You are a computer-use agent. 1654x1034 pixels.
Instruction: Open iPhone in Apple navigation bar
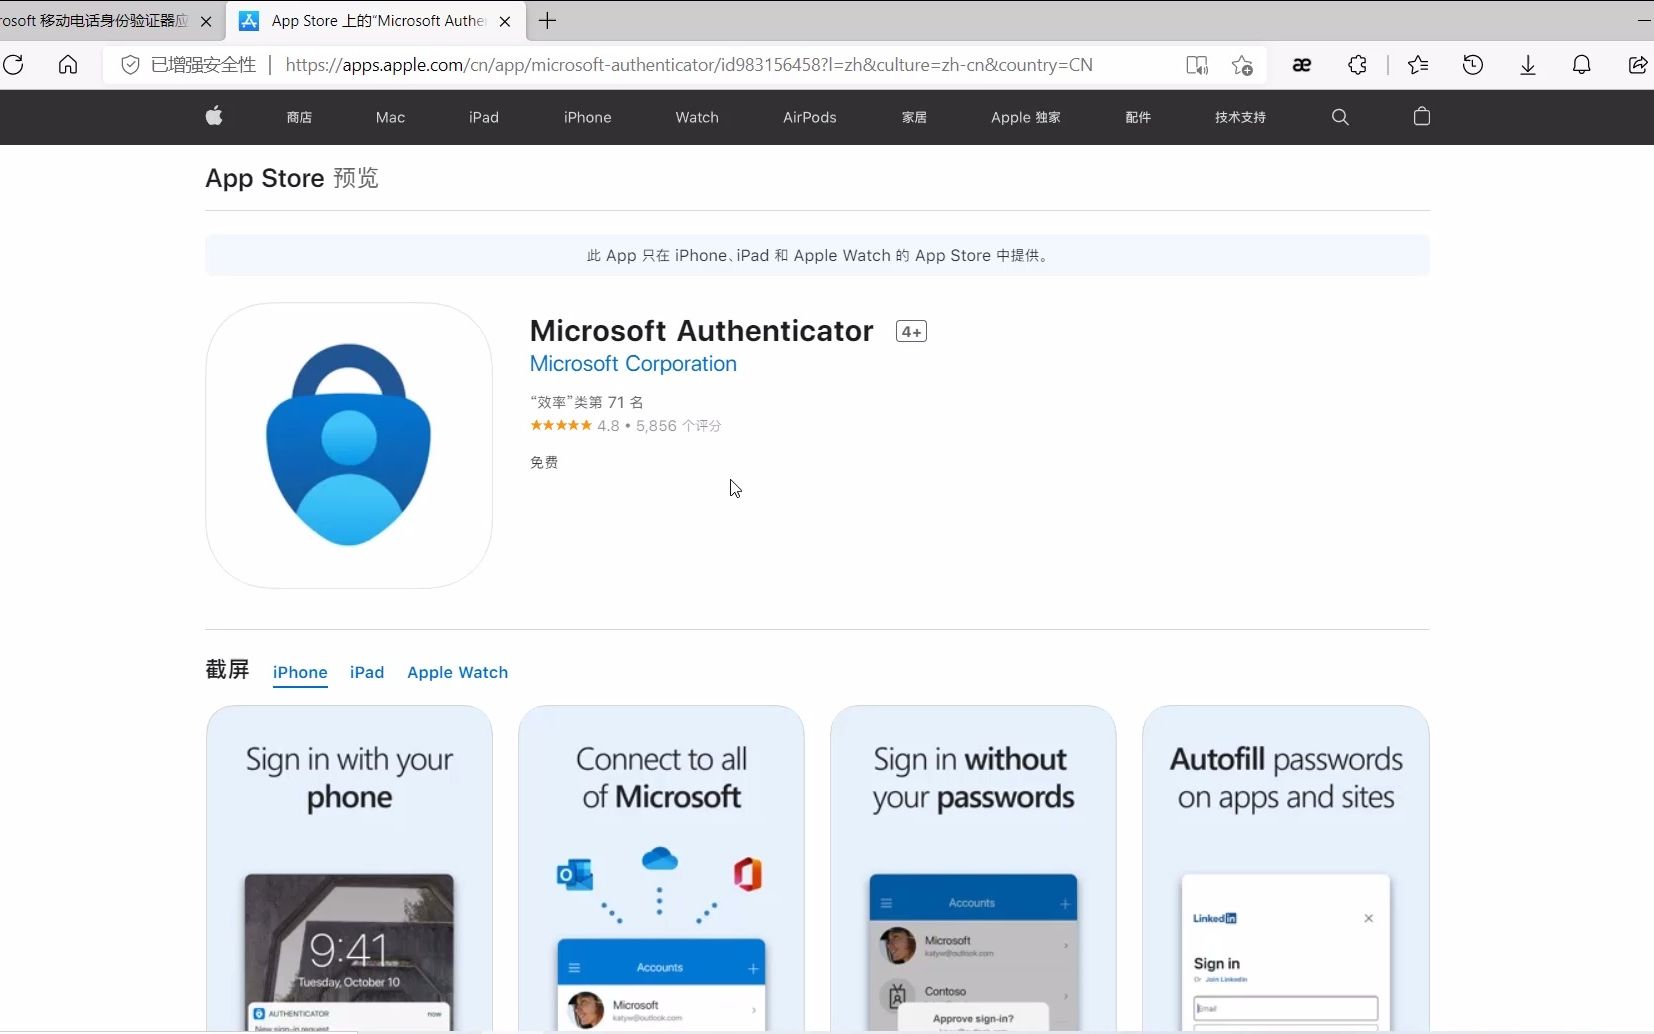coord(588,117)
